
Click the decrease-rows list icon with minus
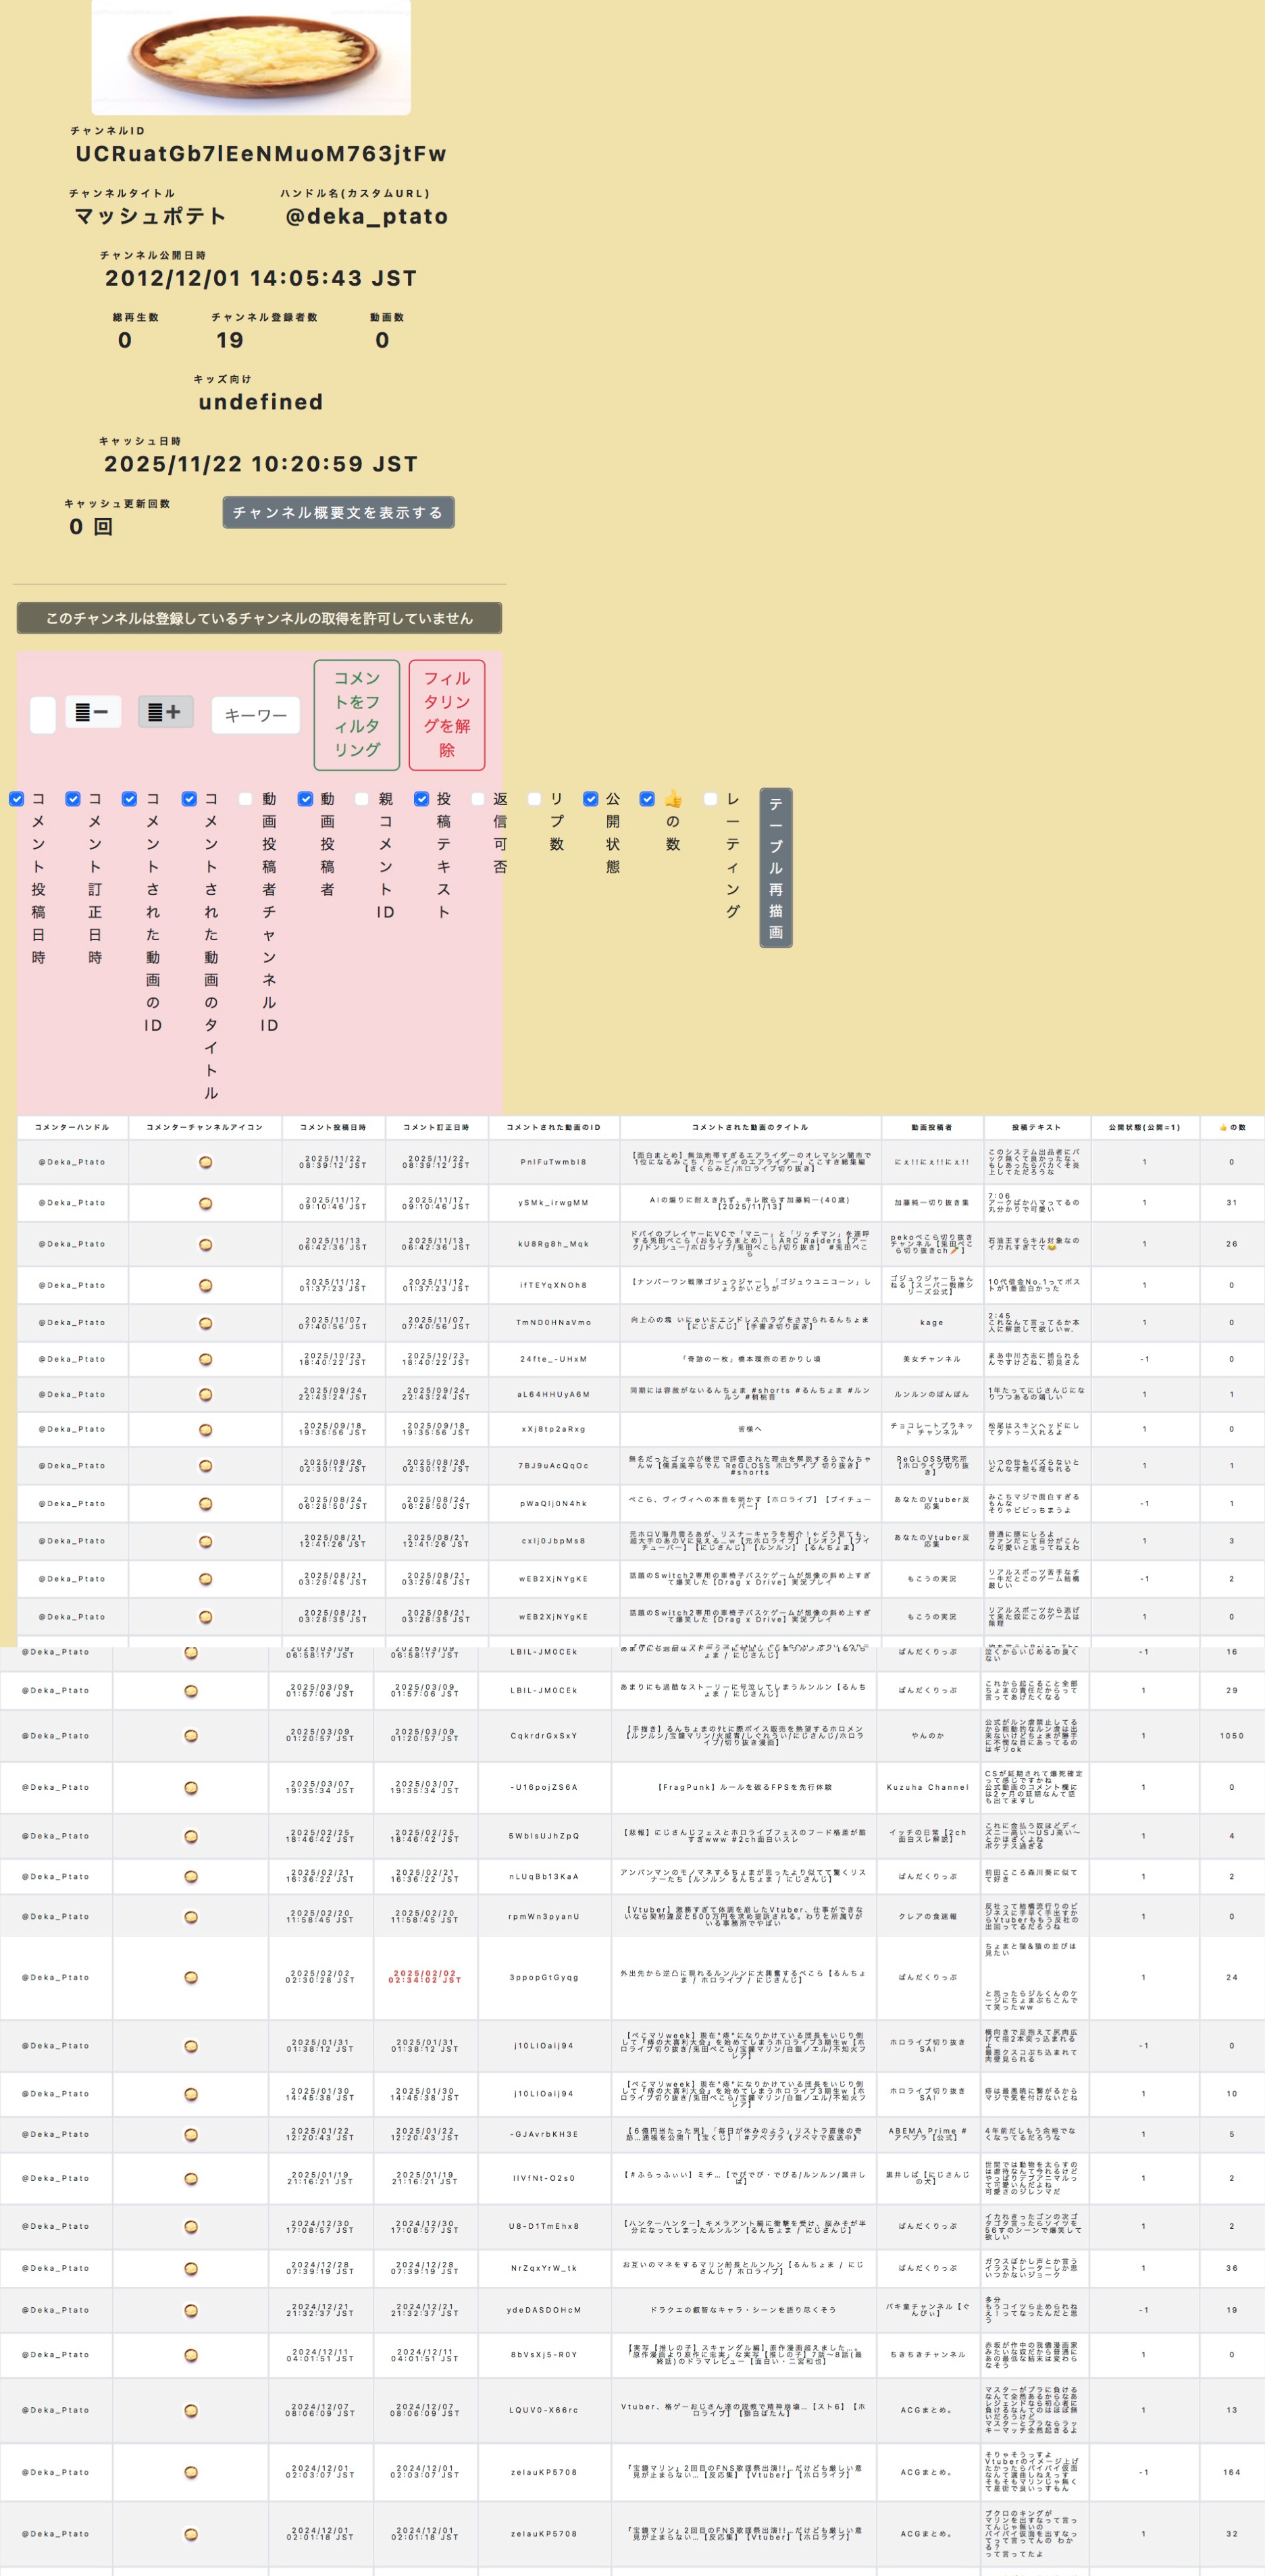tap(93, 712)
